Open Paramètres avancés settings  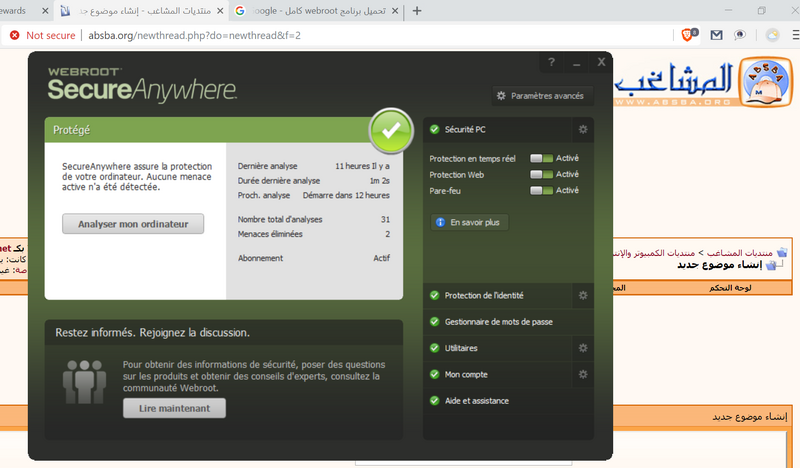pyautogui.click(x=542, y=96)
